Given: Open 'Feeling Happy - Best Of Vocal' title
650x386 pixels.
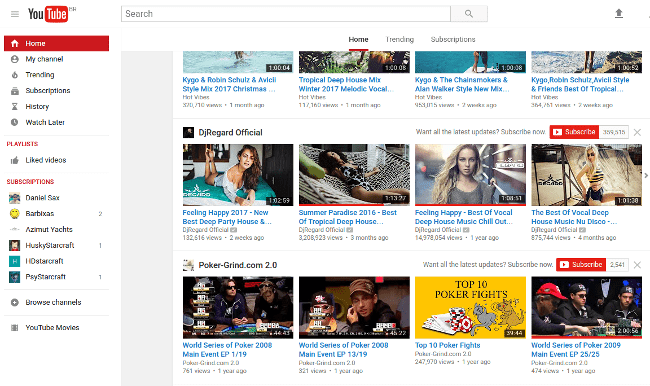Looking at the screenshot, I should [464, 217].
